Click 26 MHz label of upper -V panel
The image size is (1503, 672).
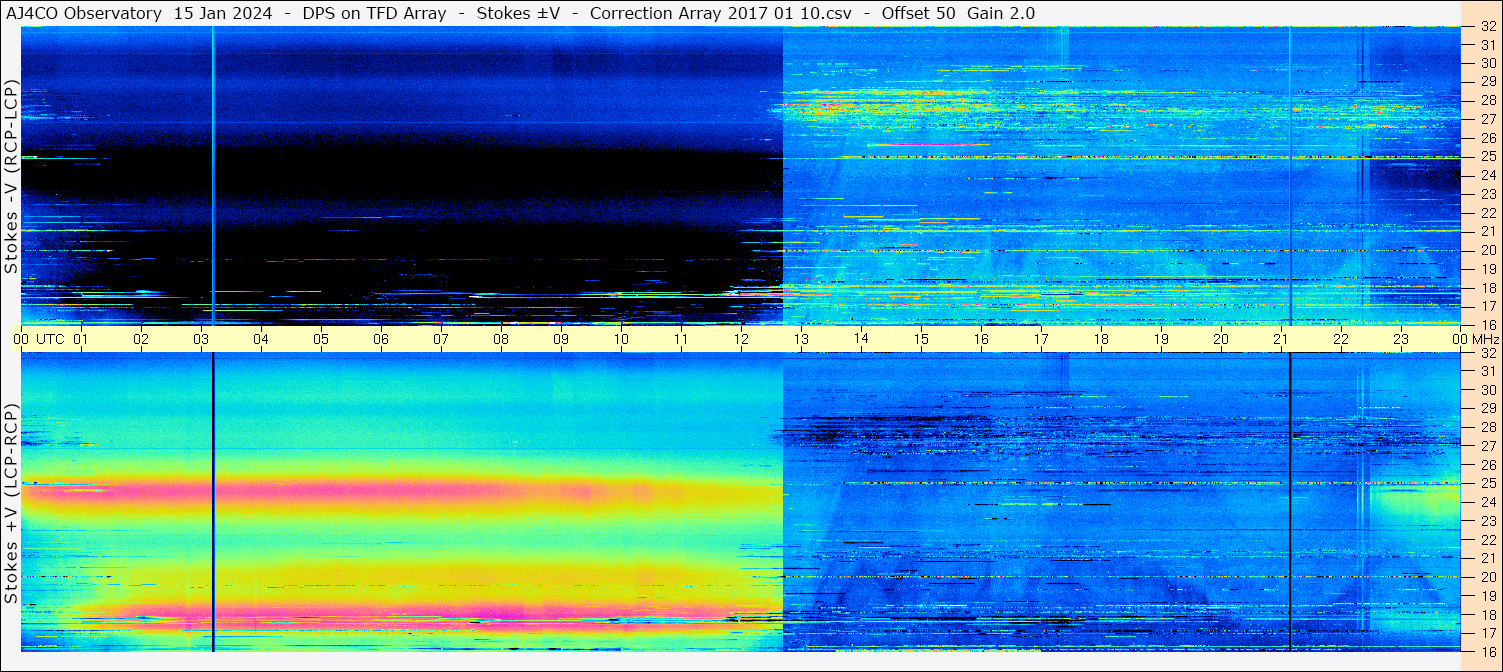pyautogui.click(x=1487, y=138)
